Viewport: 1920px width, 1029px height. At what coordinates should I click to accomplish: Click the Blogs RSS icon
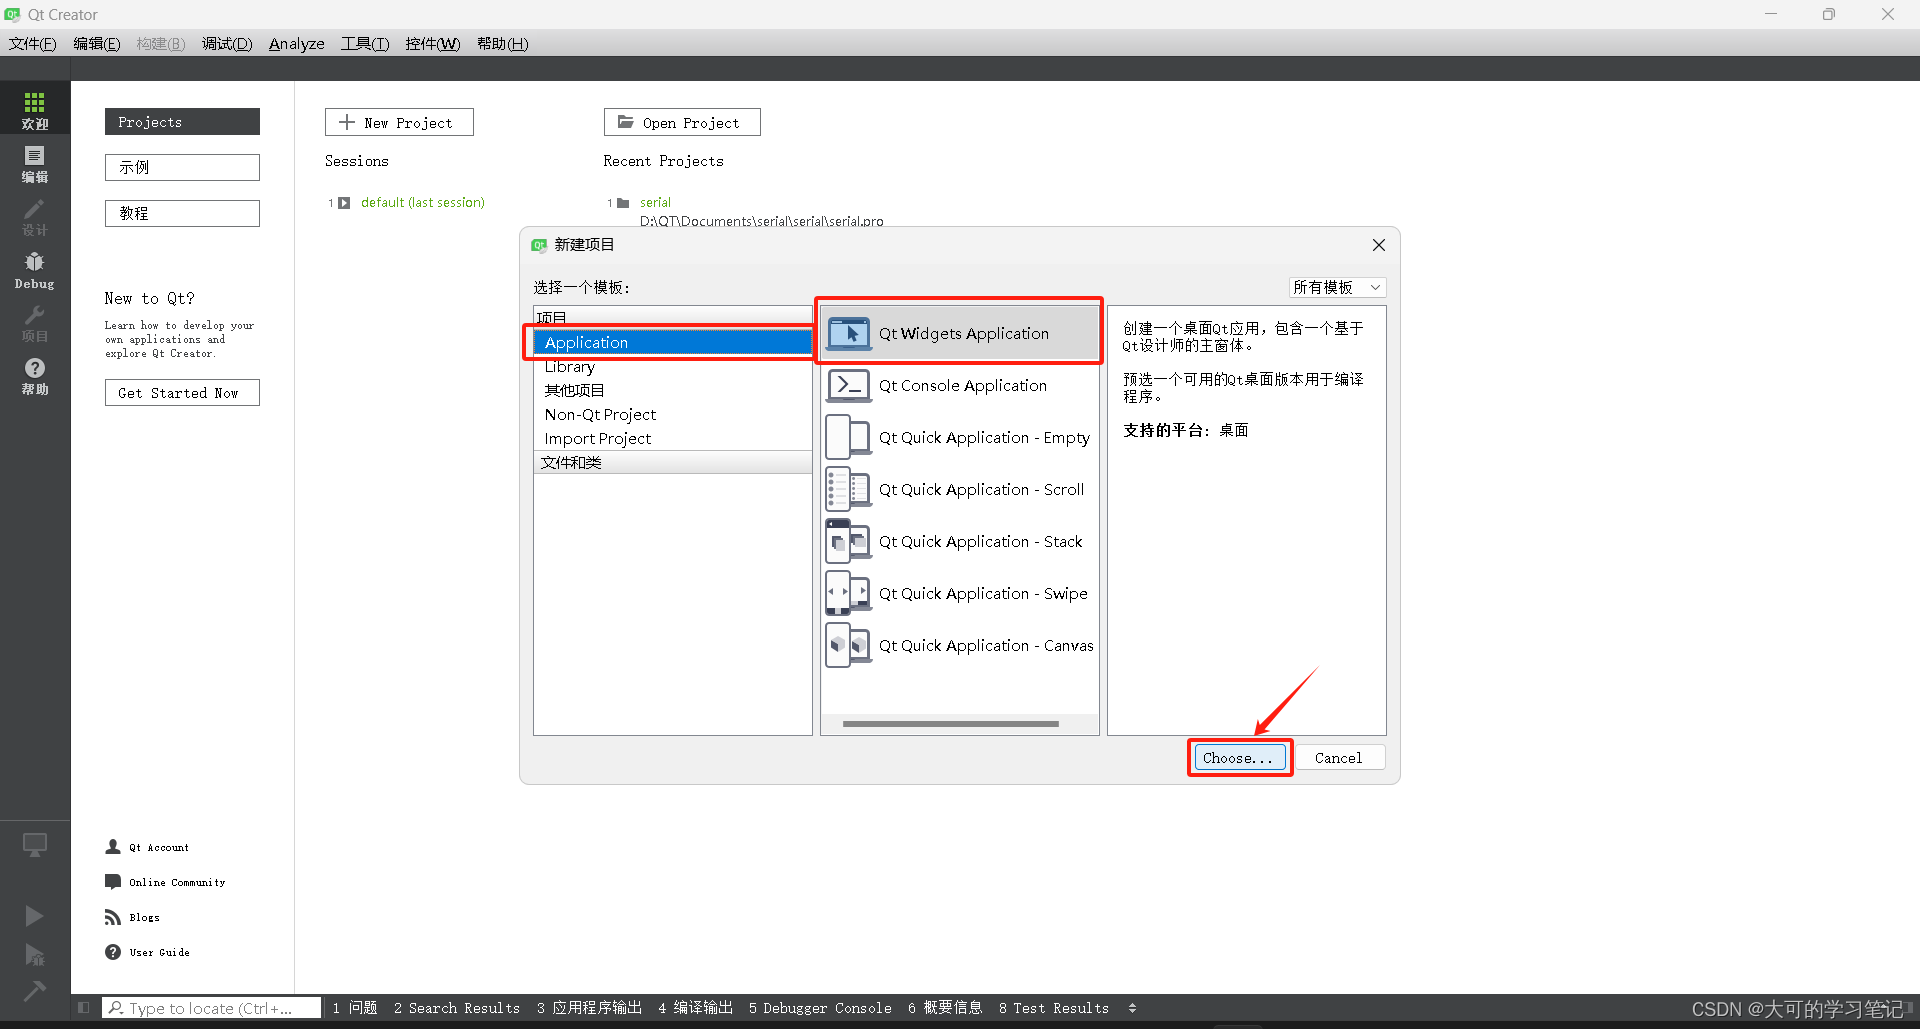pyautogui.click(x=113, y=917)
